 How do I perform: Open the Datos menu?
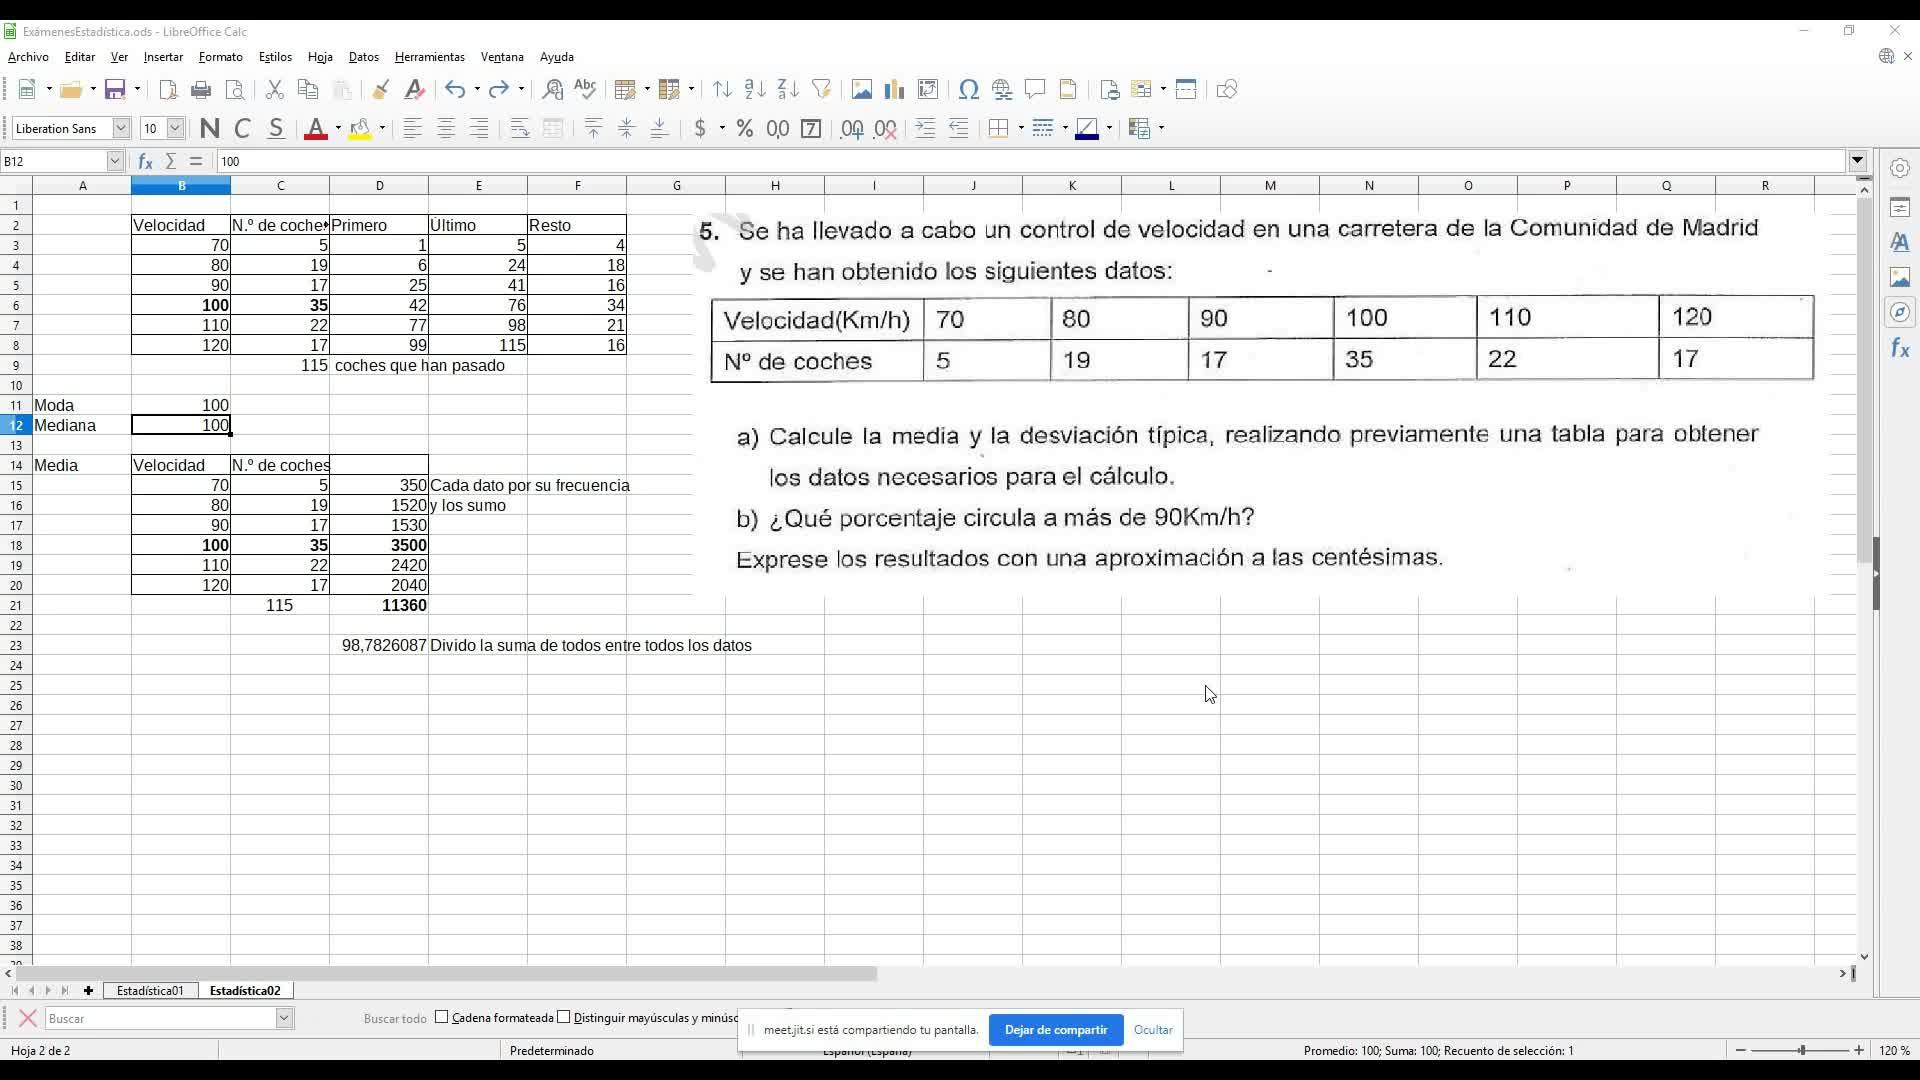coord(363,57)
